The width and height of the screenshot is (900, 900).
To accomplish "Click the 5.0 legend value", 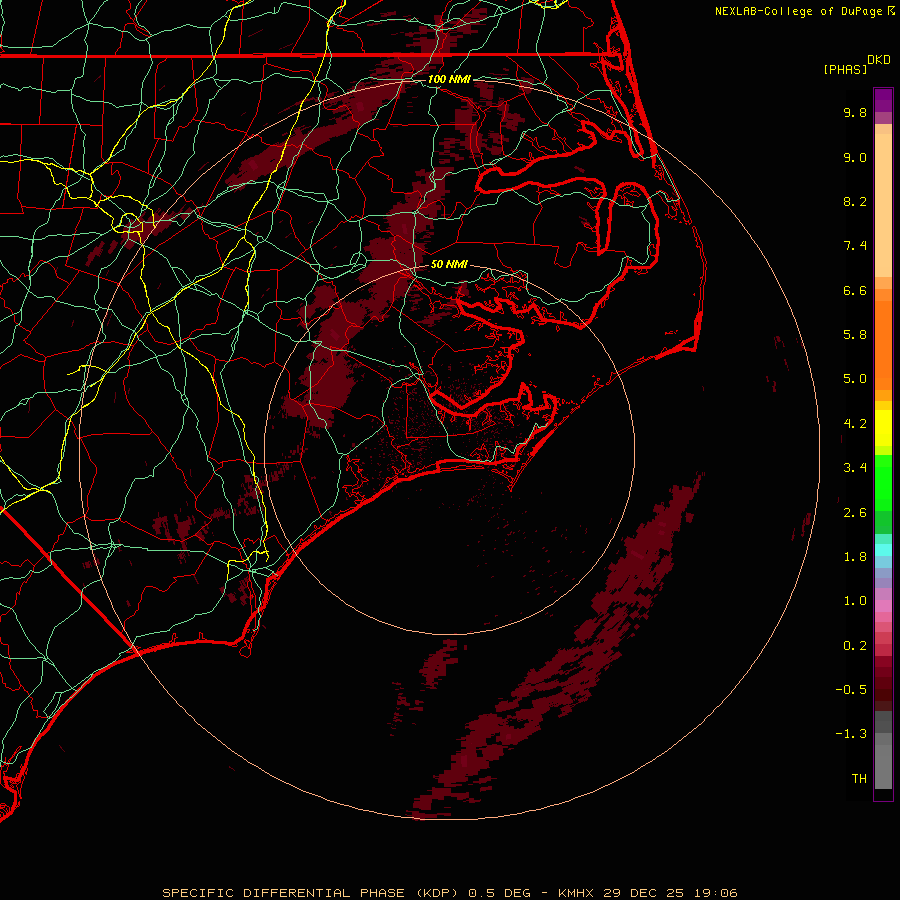I will tap(855, 379).
